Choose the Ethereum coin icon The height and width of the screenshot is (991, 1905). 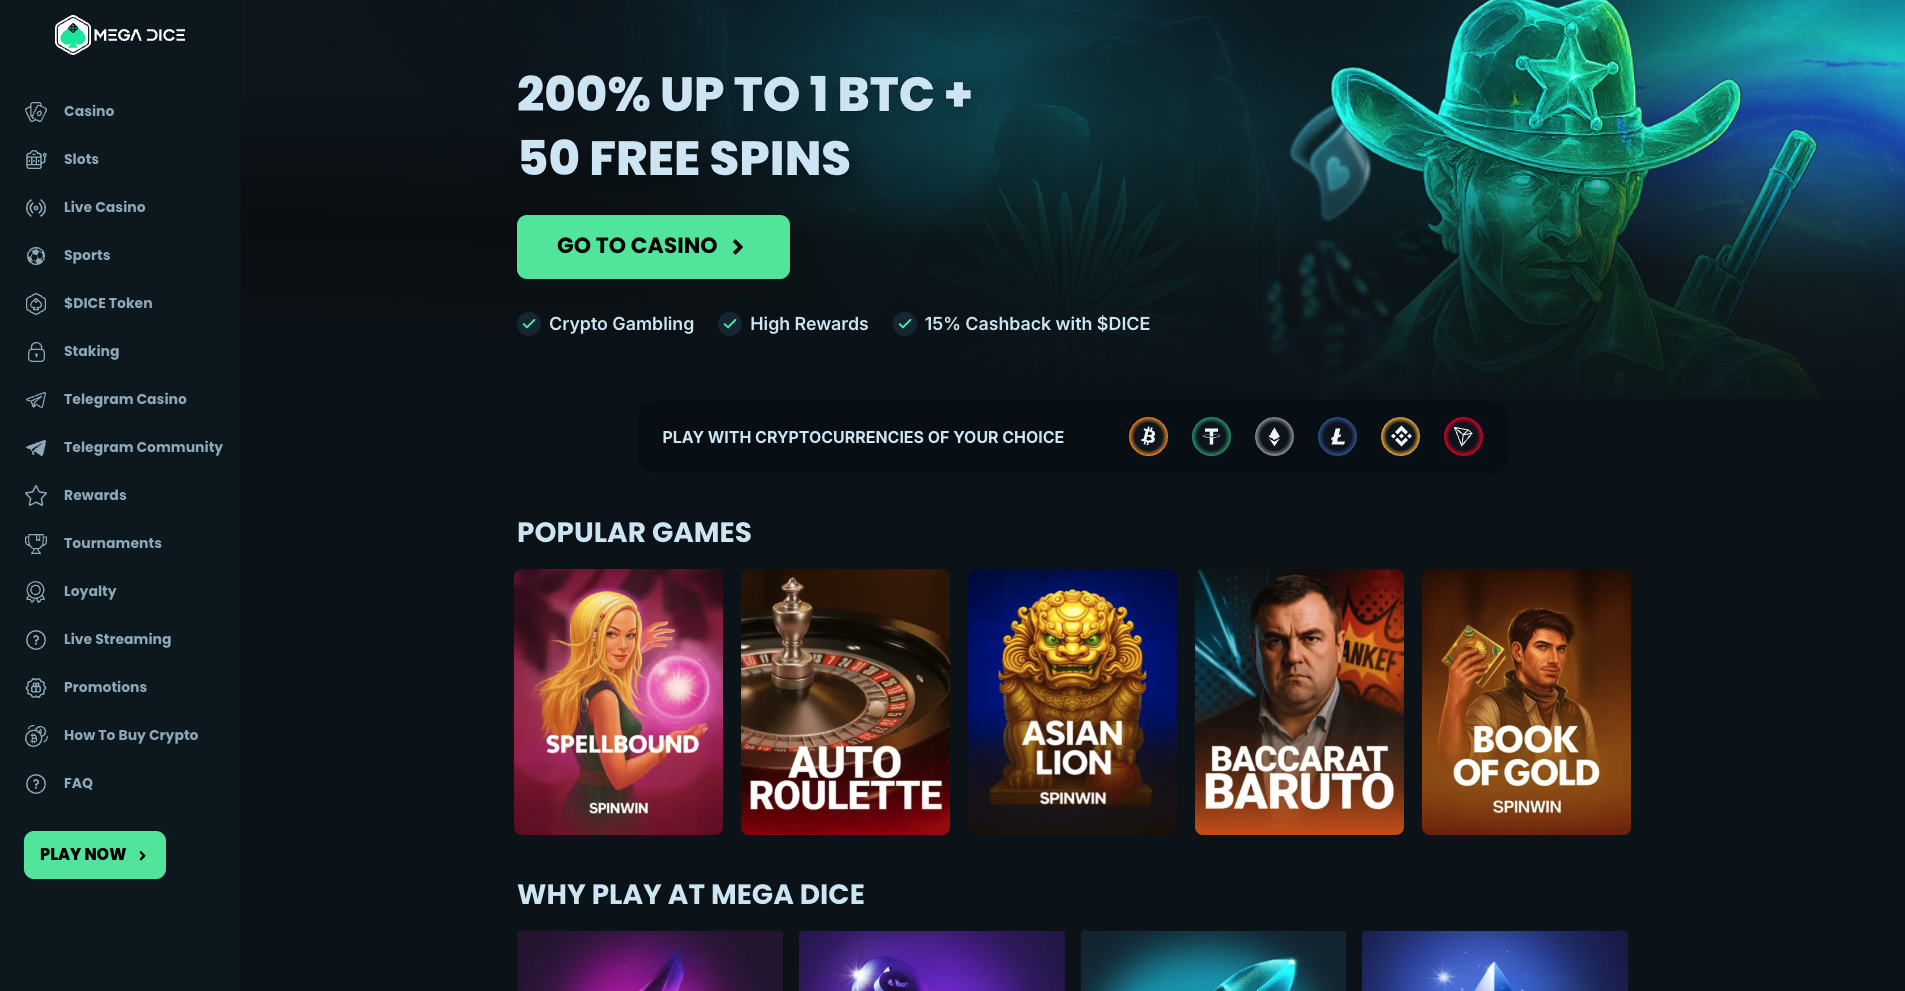1274,437
